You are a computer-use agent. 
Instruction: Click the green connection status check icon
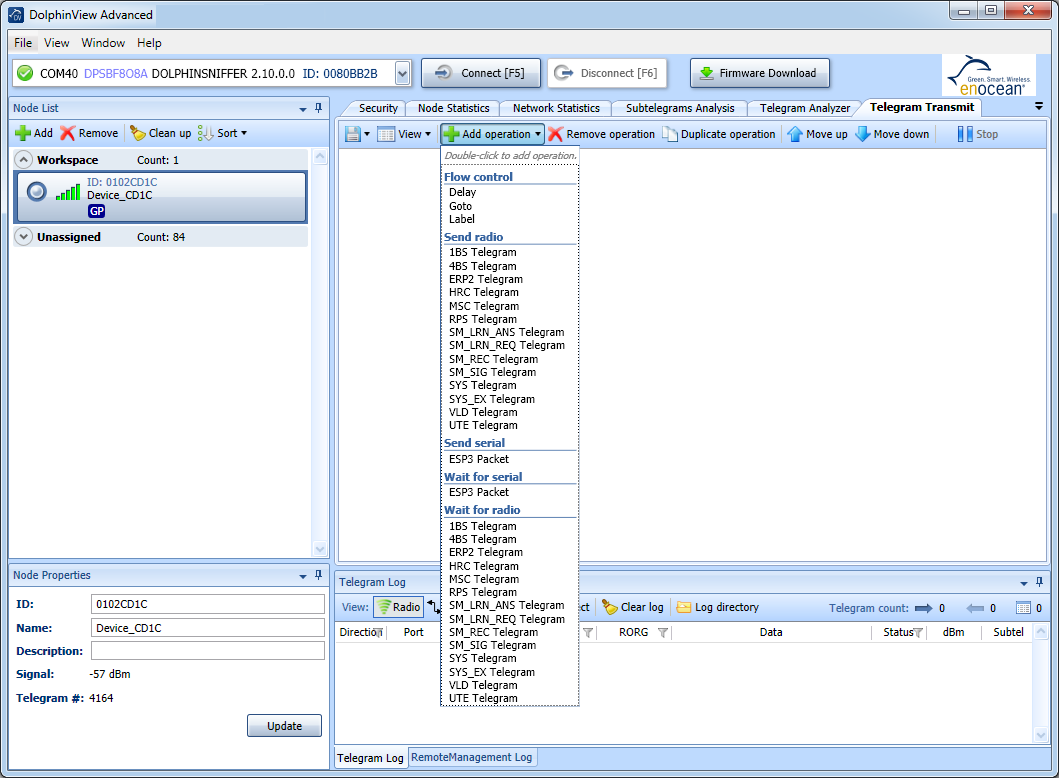pyautogui.click(x=25, y=73)
